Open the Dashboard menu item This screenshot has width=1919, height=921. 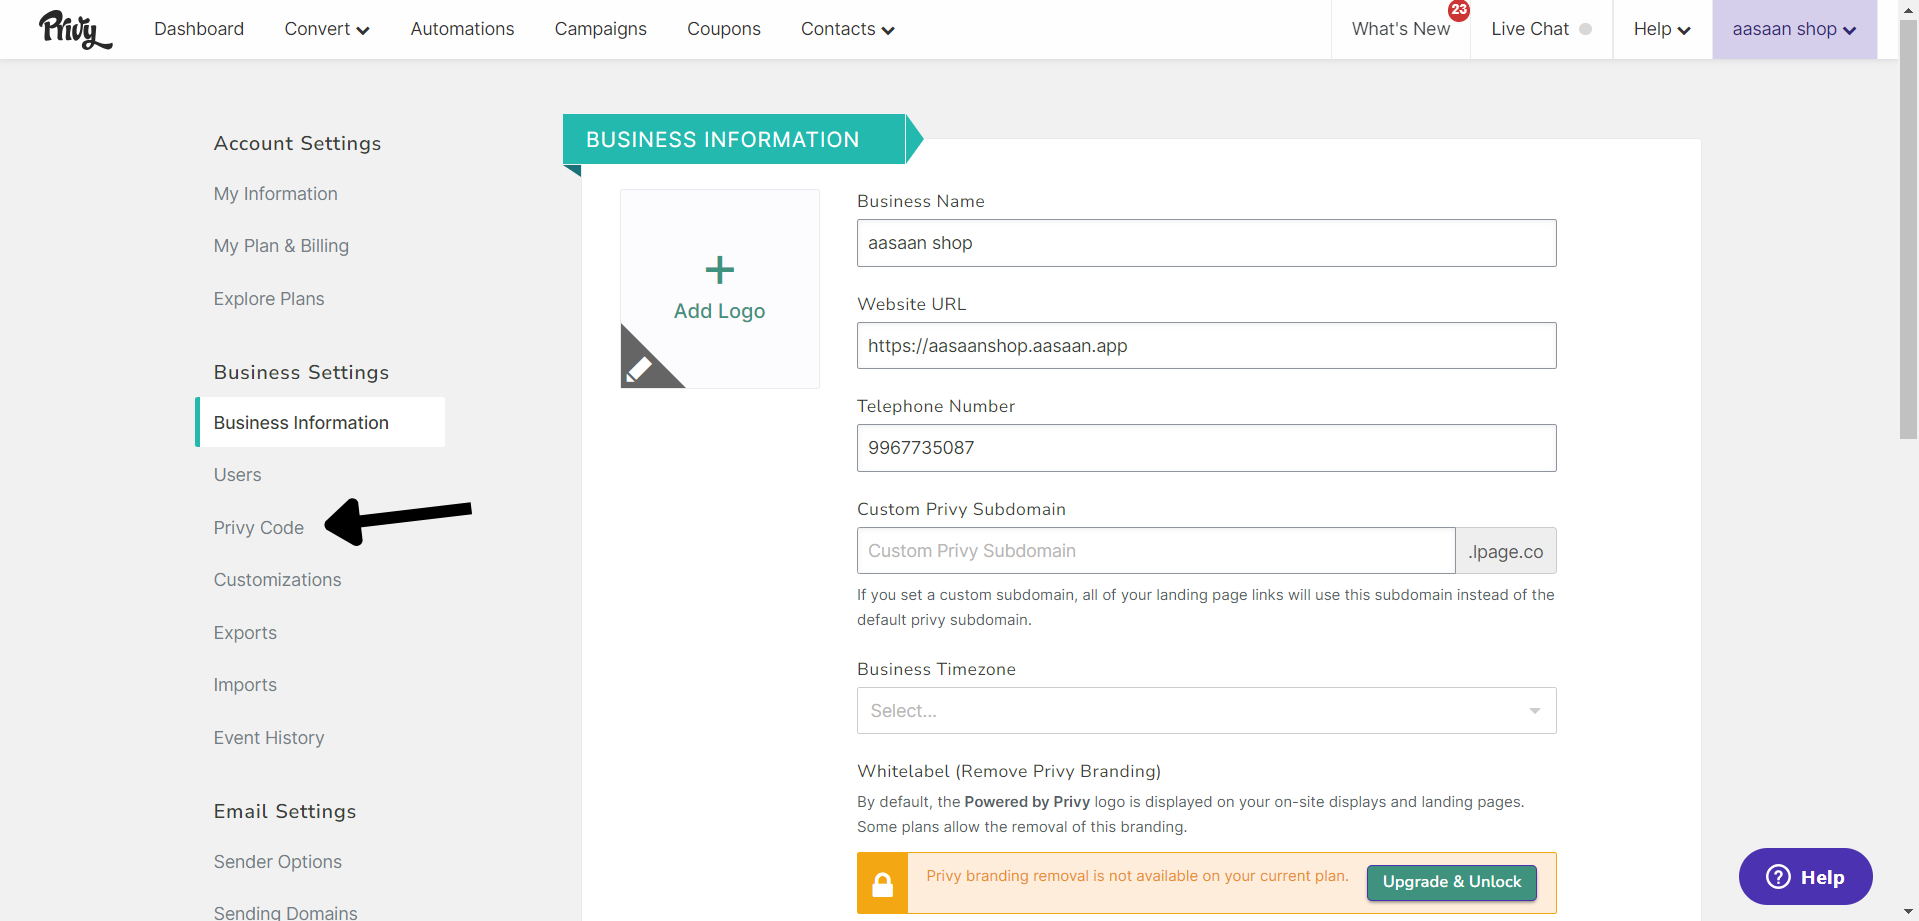(199, 29)
